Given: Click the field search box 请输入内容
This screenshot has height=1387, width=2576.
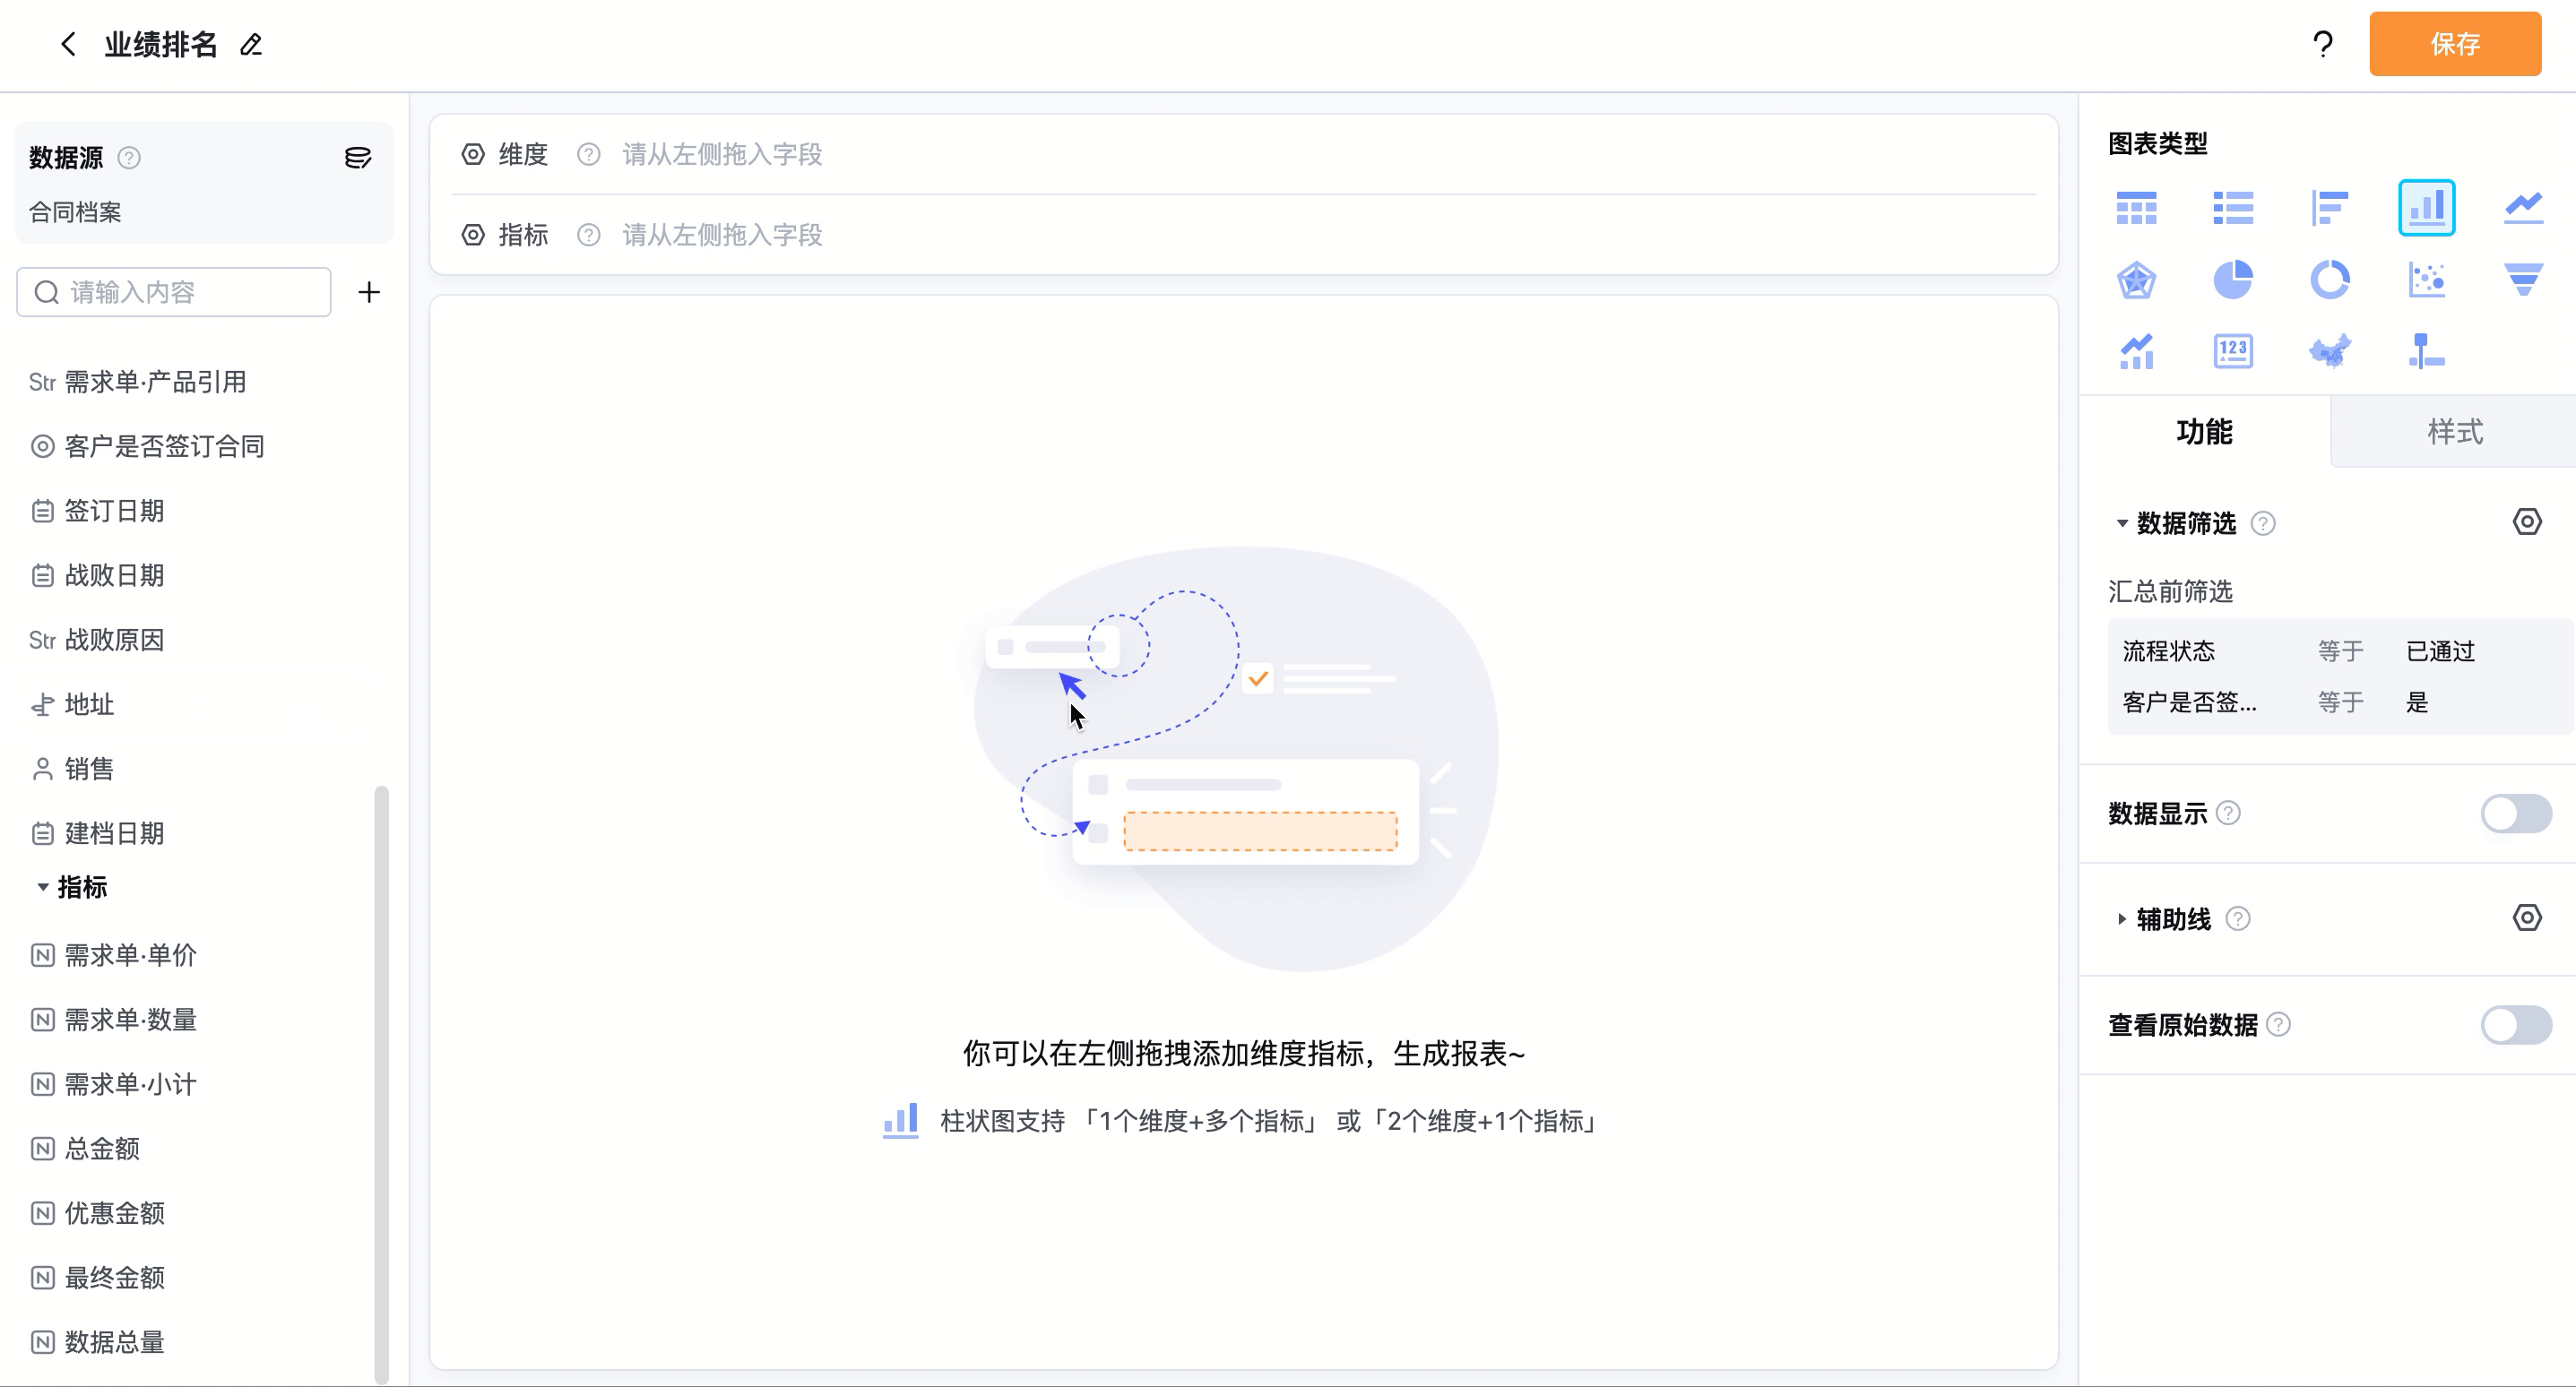Looking at the screenshot, I should point(174,292).
